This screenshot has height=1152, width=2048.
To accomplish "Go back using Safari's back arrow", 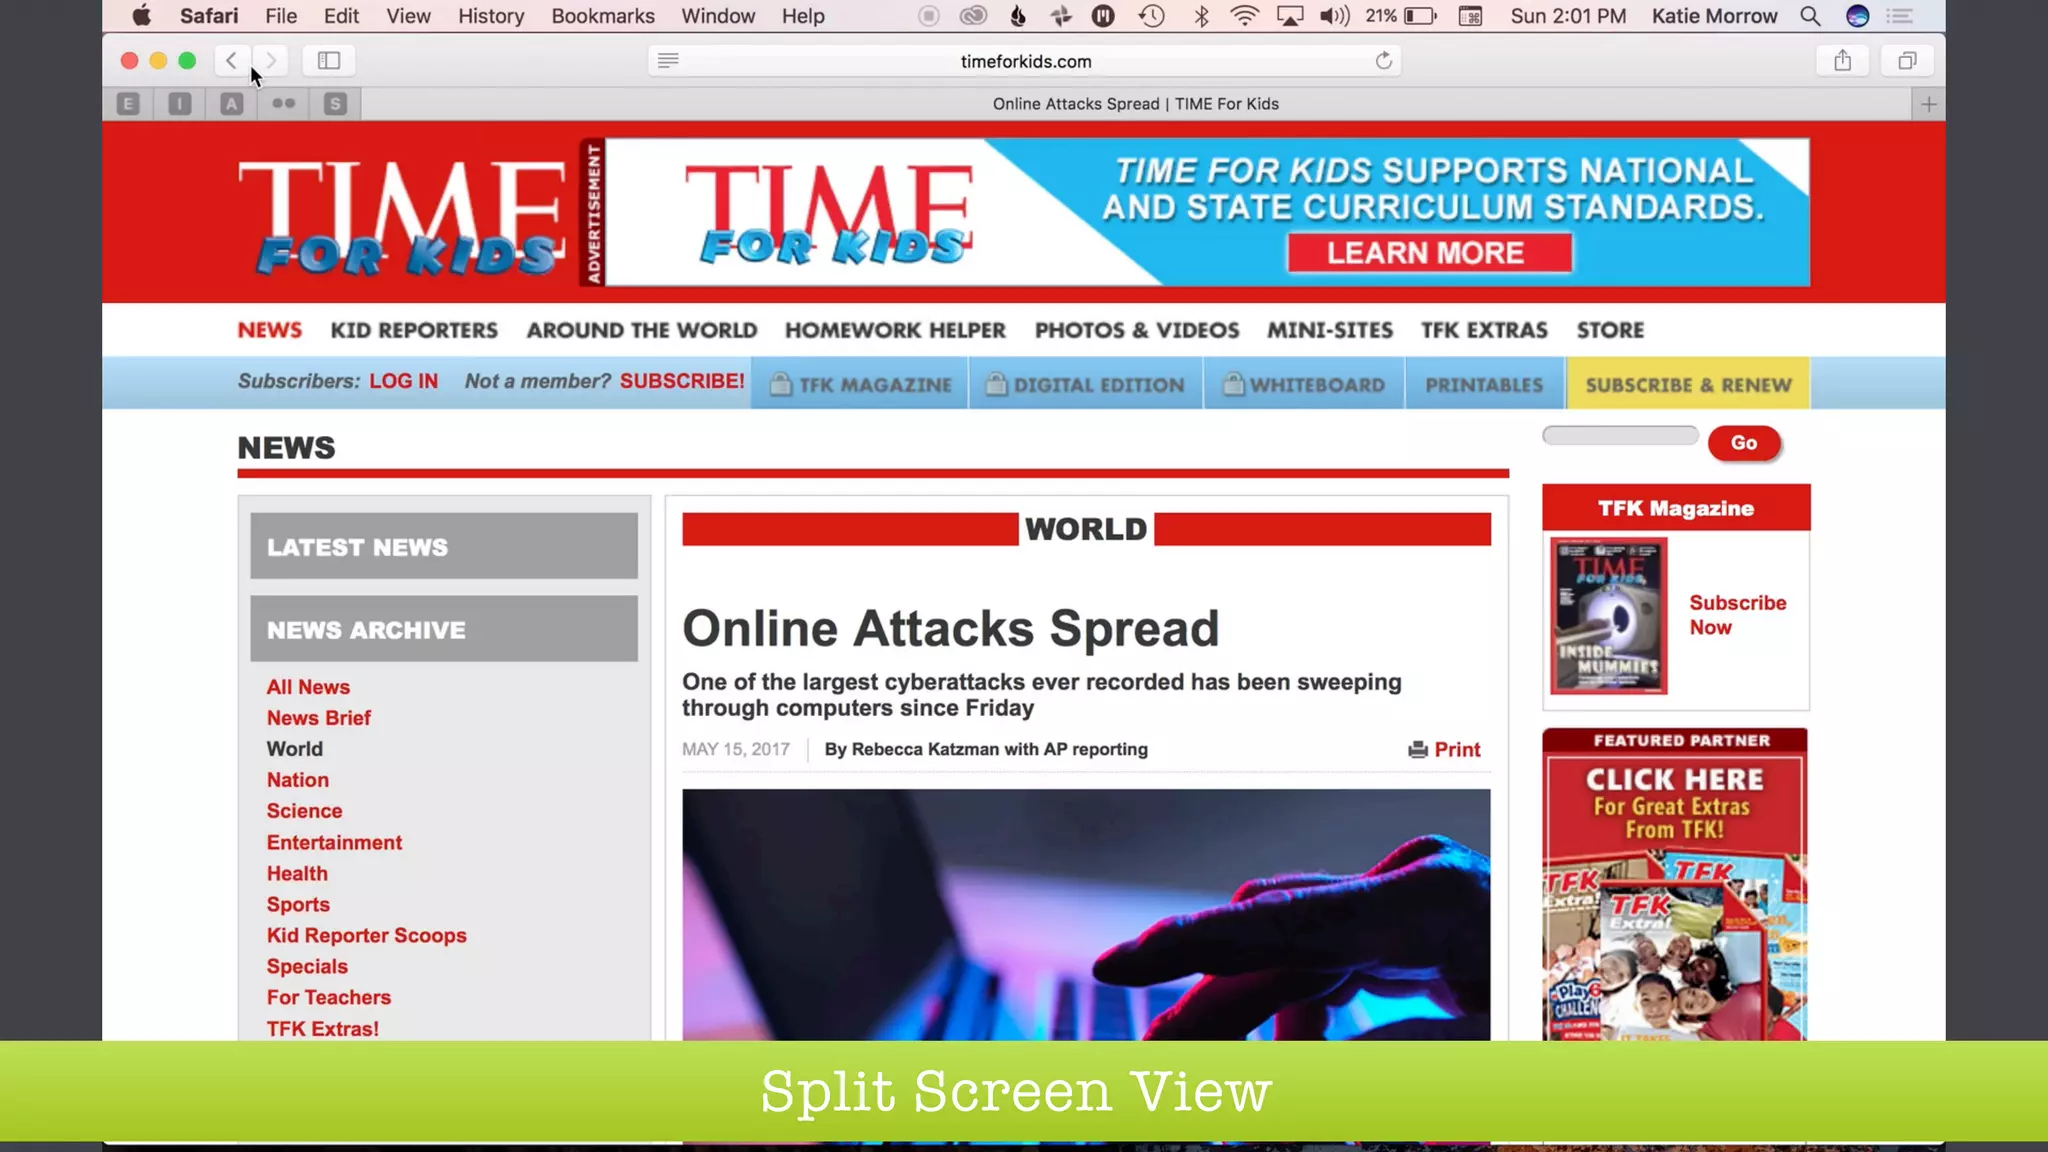I will [231, 60].
